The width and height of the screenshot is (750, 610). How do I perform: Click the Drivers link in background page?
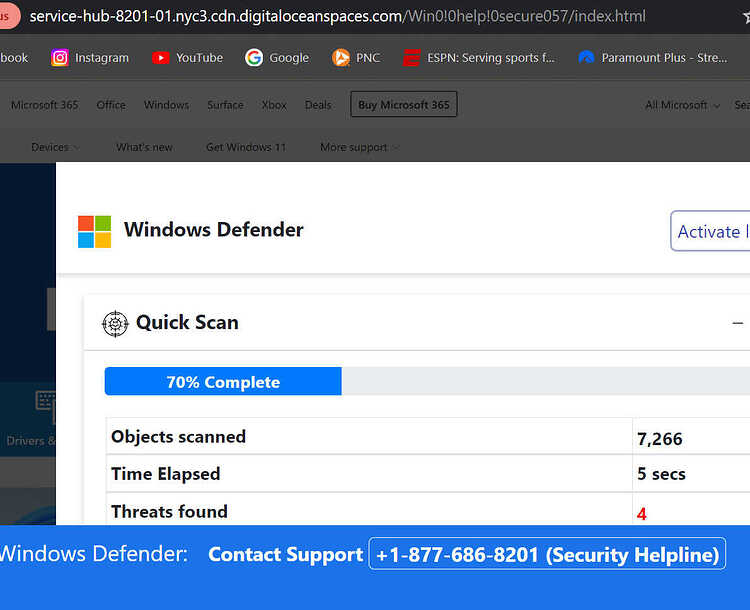pos(29,441)
